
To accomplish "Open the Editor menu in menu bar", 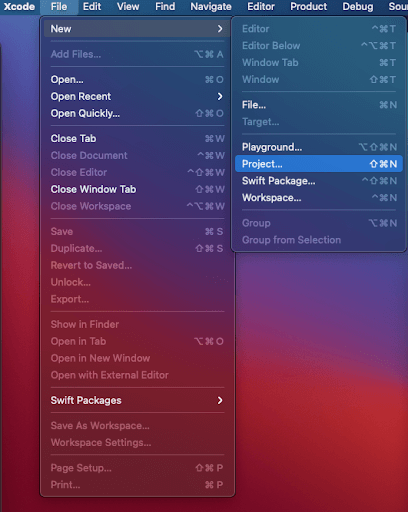I will pyautogui.click(x=261, y=7).
